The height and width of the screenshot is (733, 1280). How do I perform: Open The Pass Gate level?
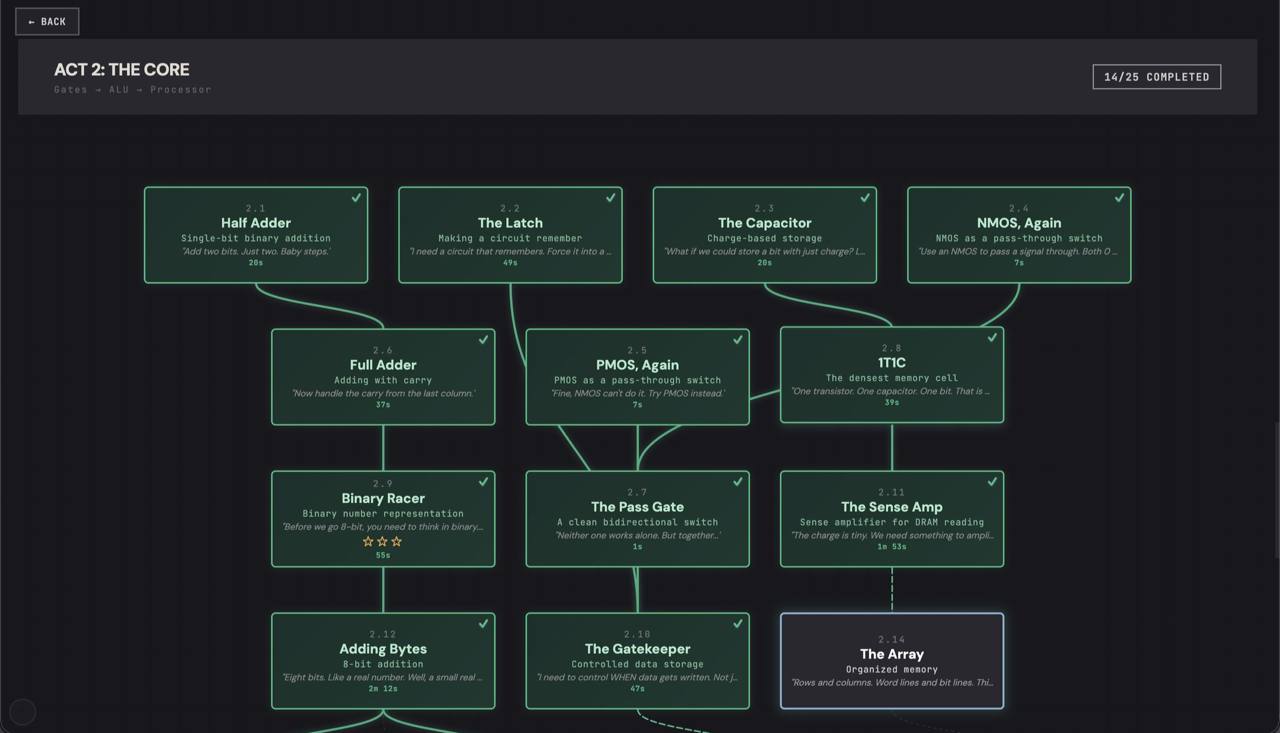coord(637,519)
